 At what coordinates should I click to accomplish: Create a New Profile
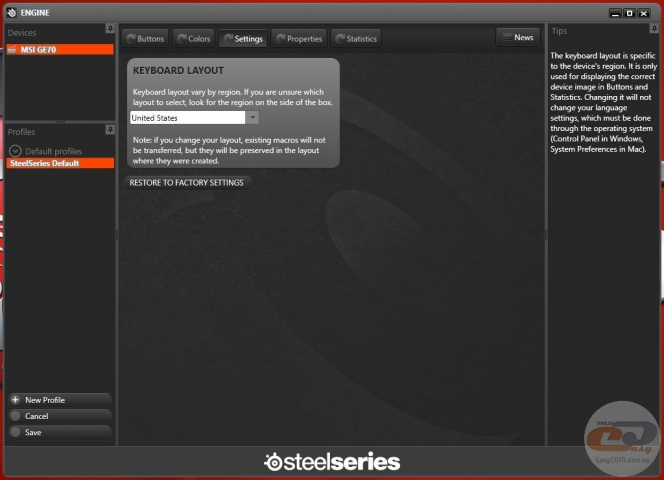pyautogui.click(x=60, y=400)
